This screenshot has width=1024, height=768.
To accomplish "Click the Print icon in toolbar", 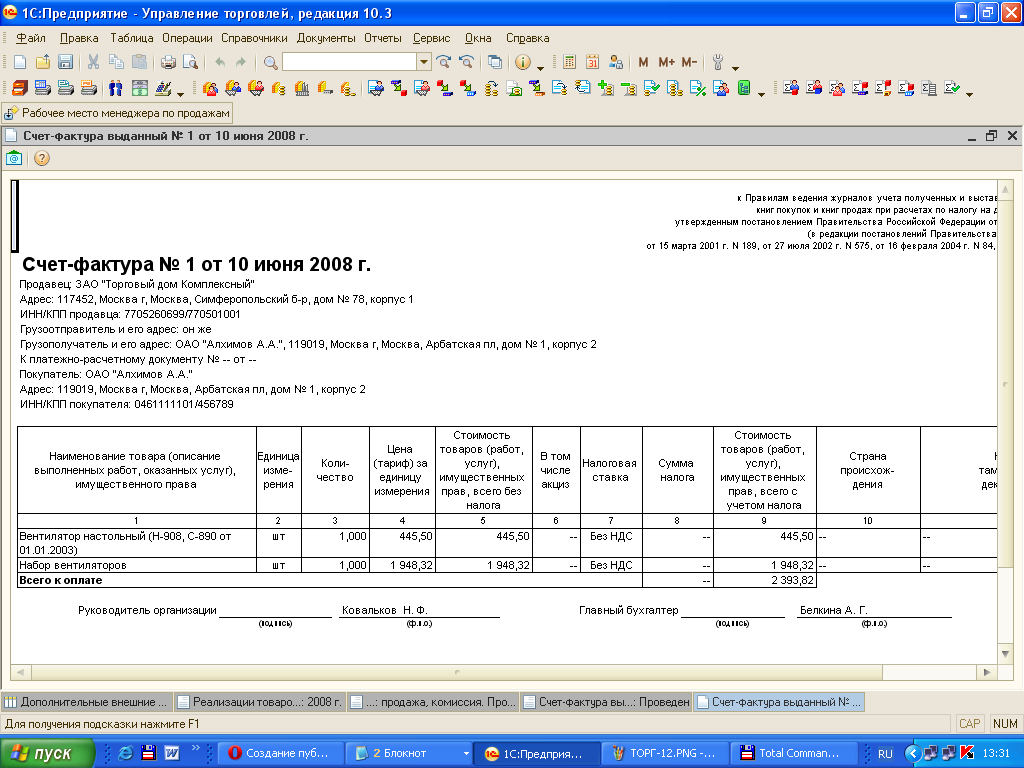I will coord(168,62).
